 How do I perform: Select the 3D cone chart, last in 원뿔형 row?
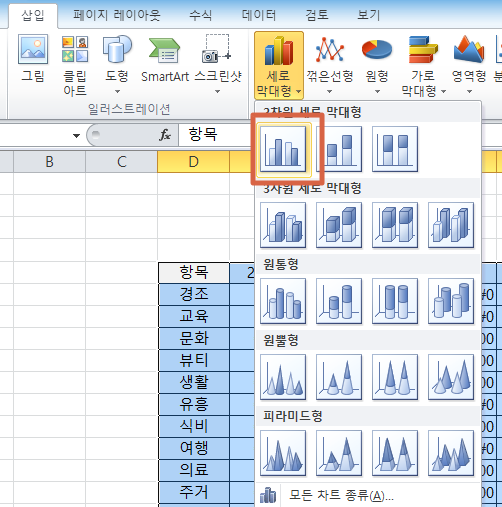pyautogui.click(x=451, y=377)
